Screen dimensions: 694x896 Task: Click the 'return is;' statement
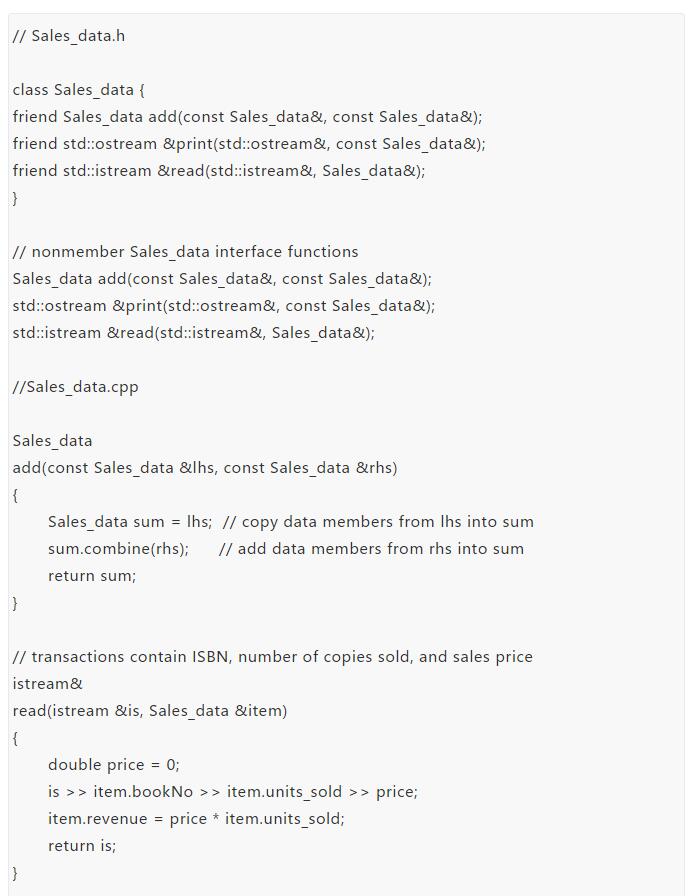pyautogui.click(x=82, y=846)
